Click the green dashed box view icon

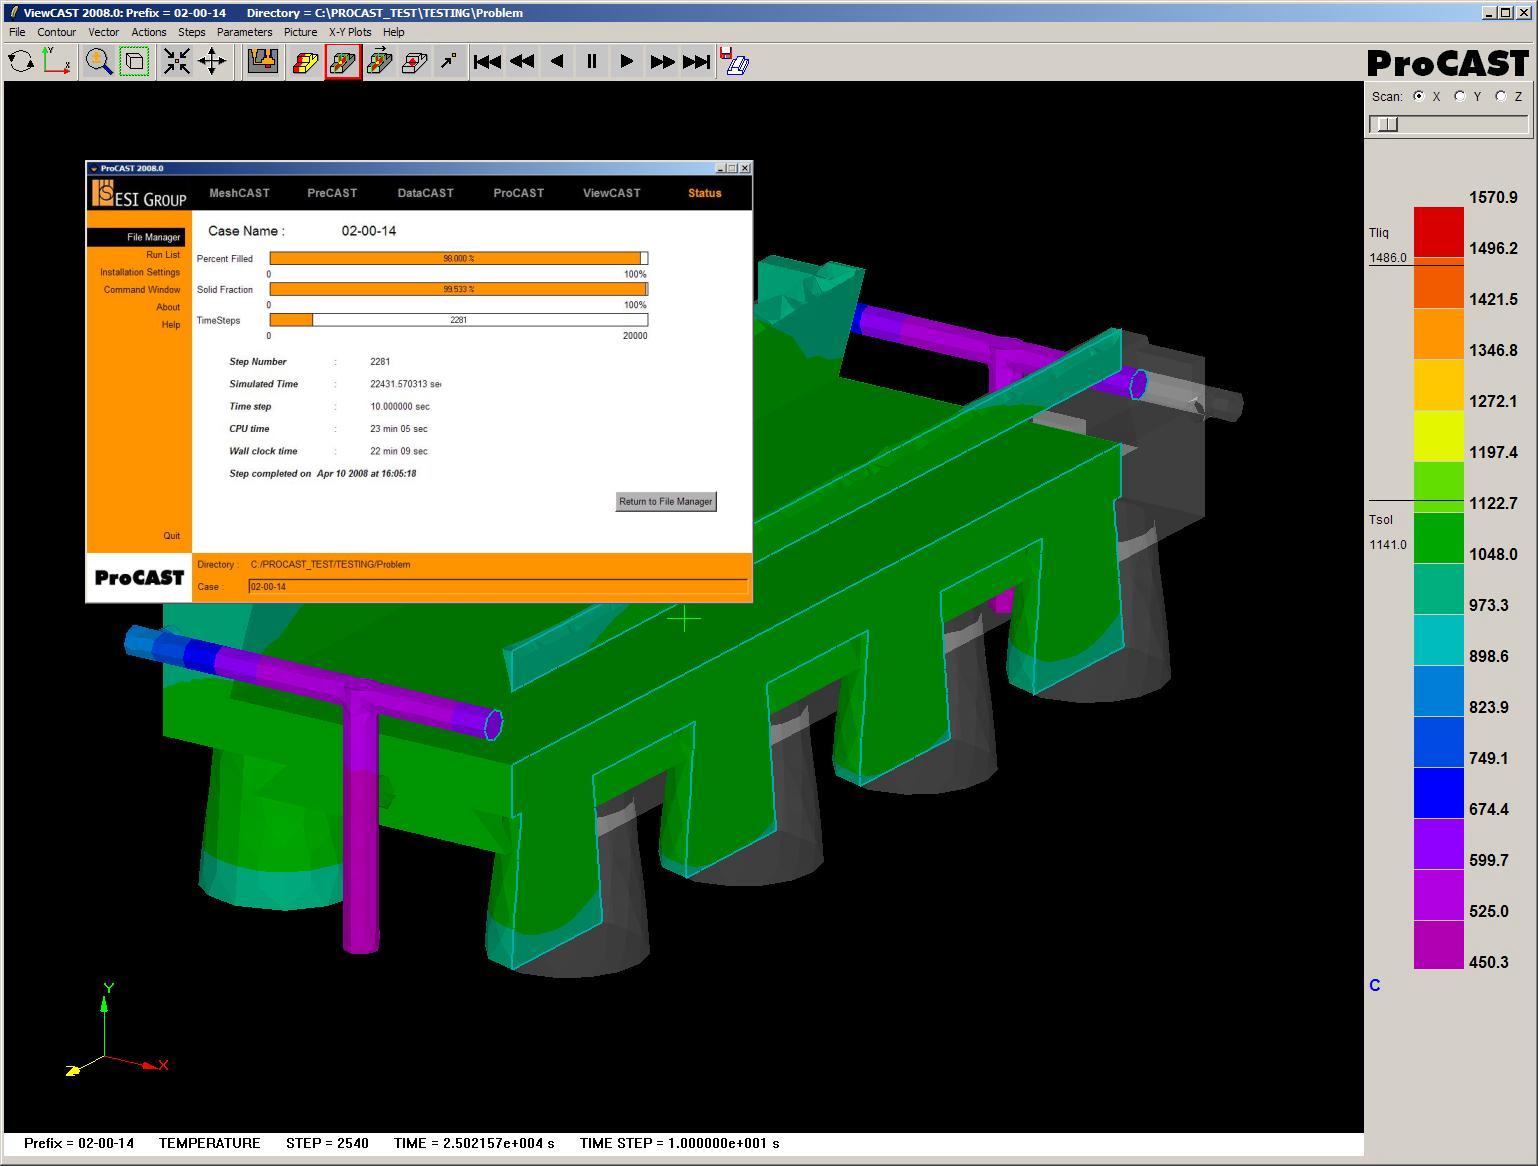tap(134, 62)
